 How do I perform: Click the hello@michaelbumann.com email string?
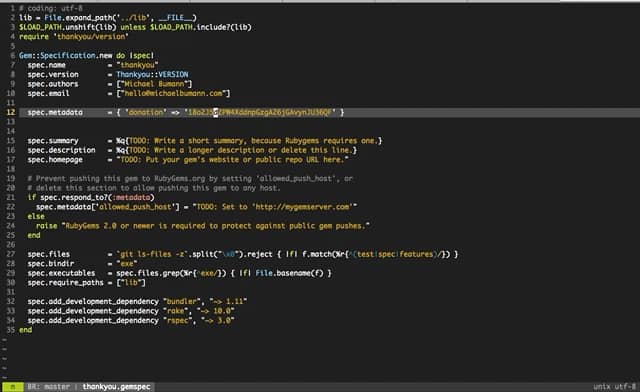point(173,94)
